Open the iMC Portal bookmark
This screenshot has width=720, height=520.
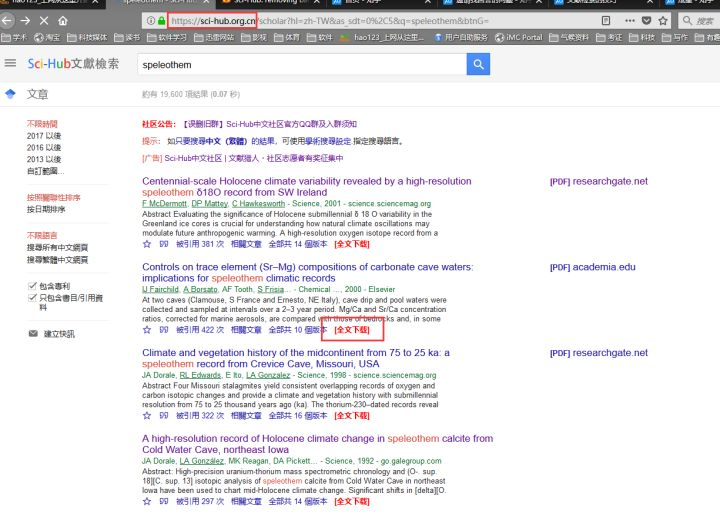pyautogui.click(x=518, y=37)
